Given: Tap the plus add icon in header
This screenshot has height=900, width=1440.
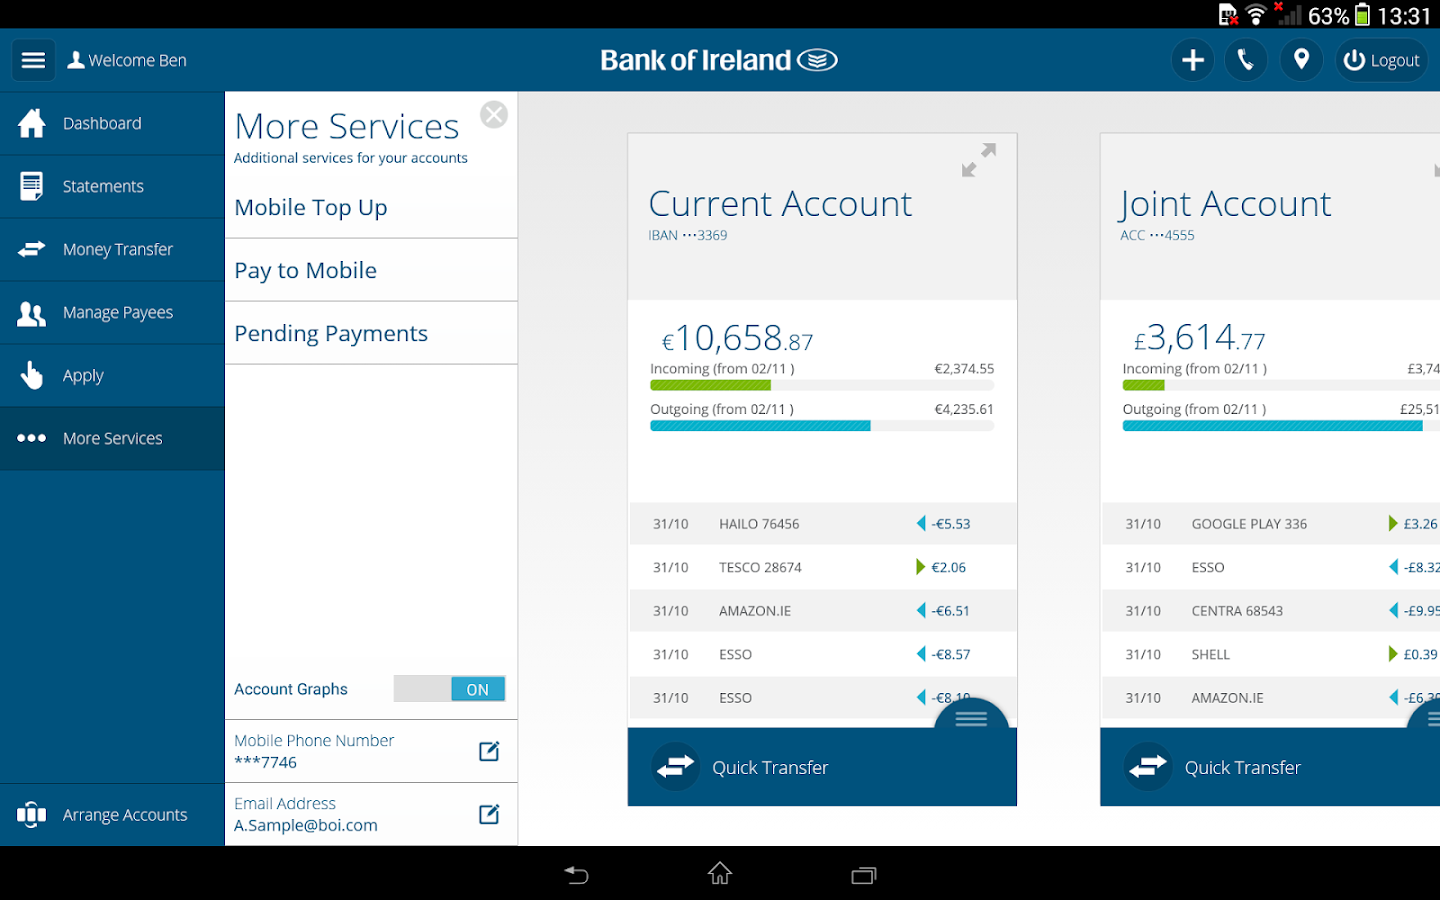Looking at the screenshot, I should click(x=1193, y=60).
